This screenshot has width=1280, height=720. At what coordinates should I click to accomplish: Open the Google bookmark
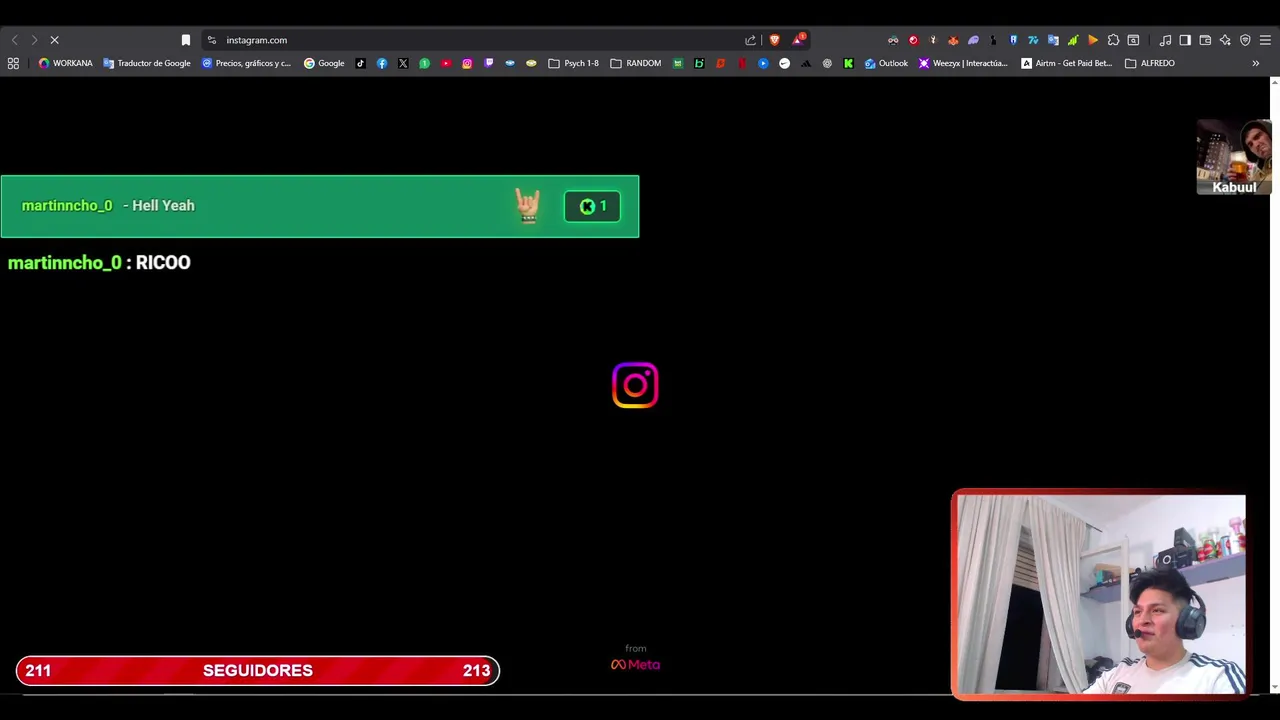pos(324,63)
